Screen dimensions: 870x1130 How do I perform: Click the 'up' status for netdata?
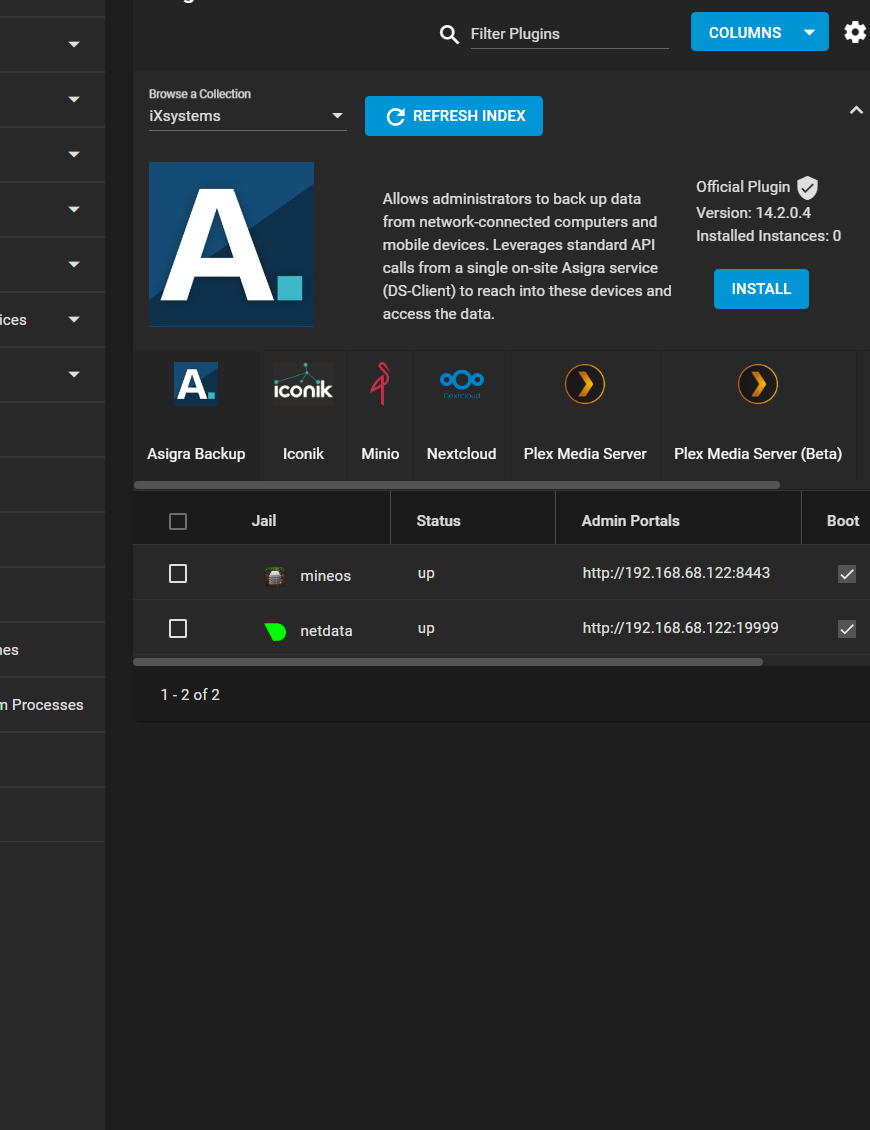click(426, 628)
